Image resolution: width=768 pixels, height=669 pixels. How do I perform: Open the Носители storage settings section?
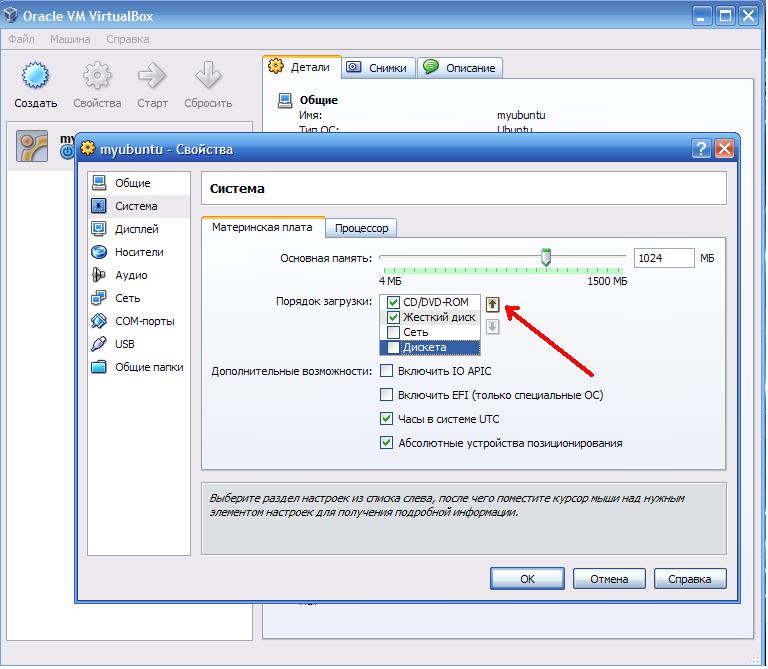139,252
